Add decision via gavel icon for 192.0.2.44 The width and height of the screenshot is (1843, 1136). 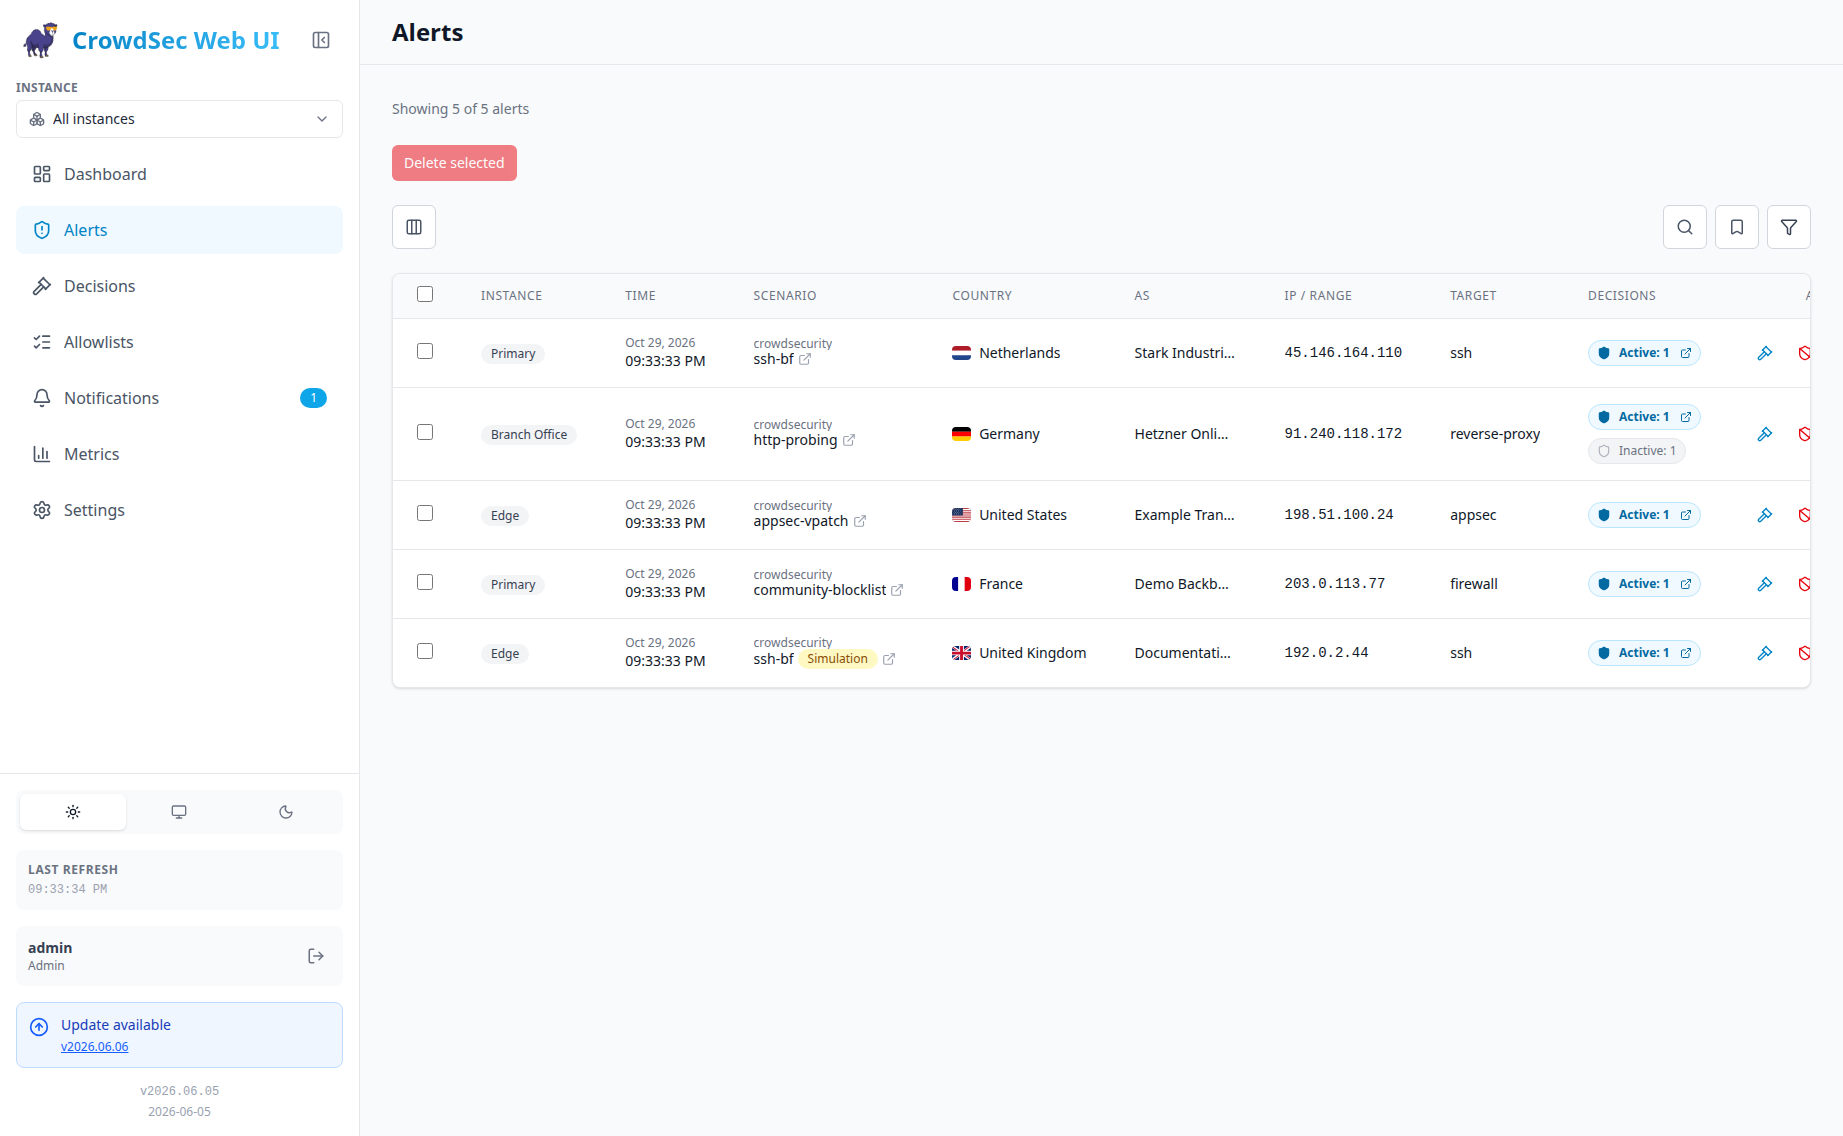[x=1765, y=653]
